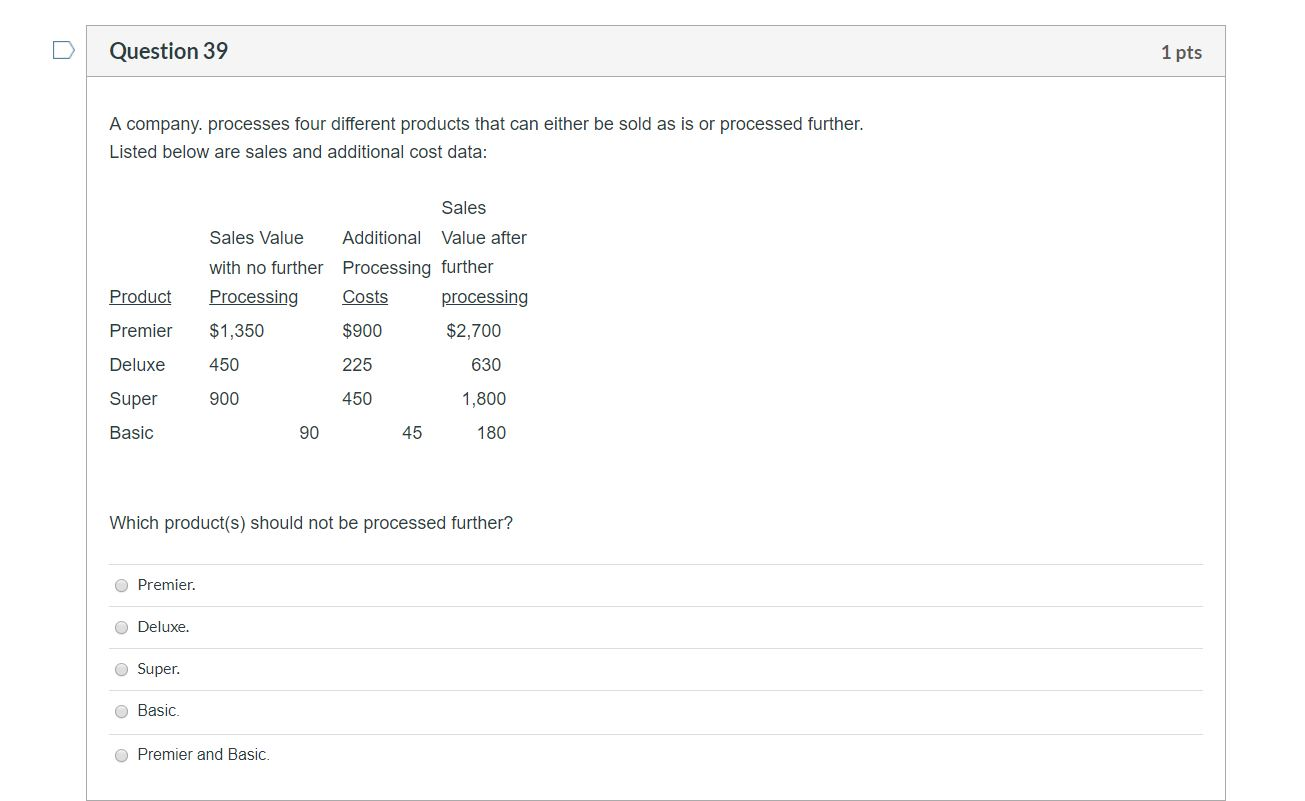Viewport: 1305px width, 801px height.
Task: Click the Basic answer label text
Action: [156, 710]
